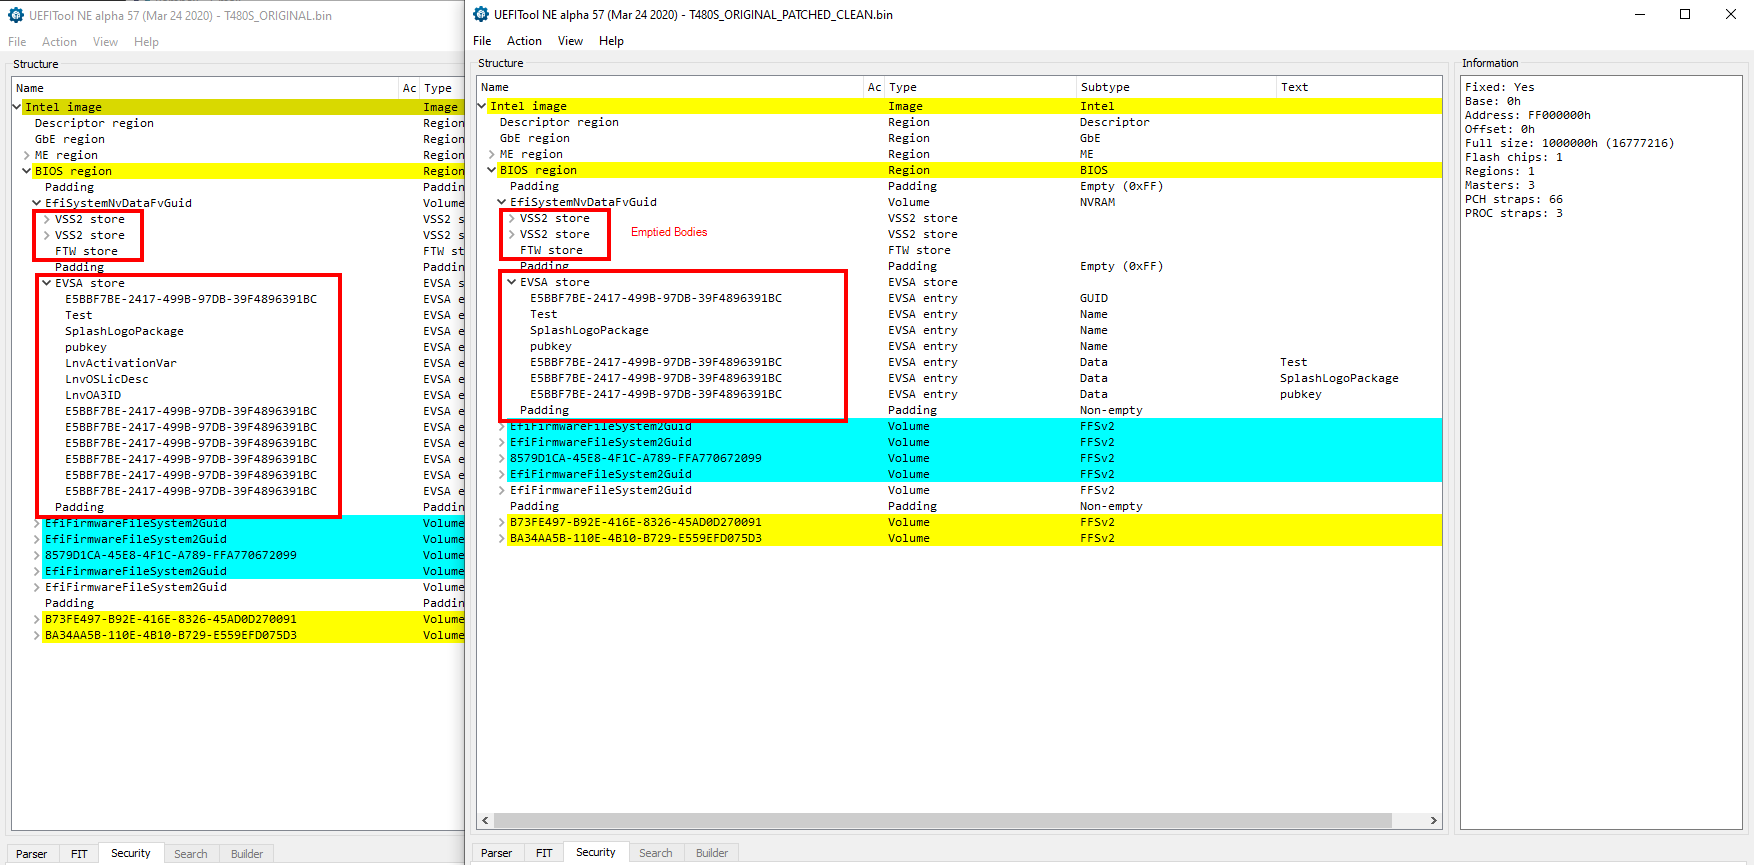
Task: Click the UEFITool app icon in right title bar
Action: pyautogui.click(x=481, y=14)
